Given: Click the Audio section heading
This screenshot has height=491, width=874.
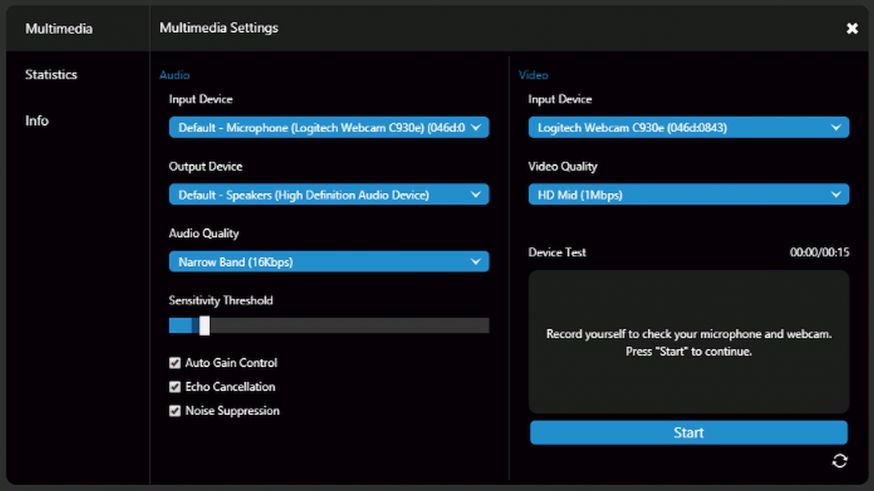Looking at the screenshot, I should point(174,75).
